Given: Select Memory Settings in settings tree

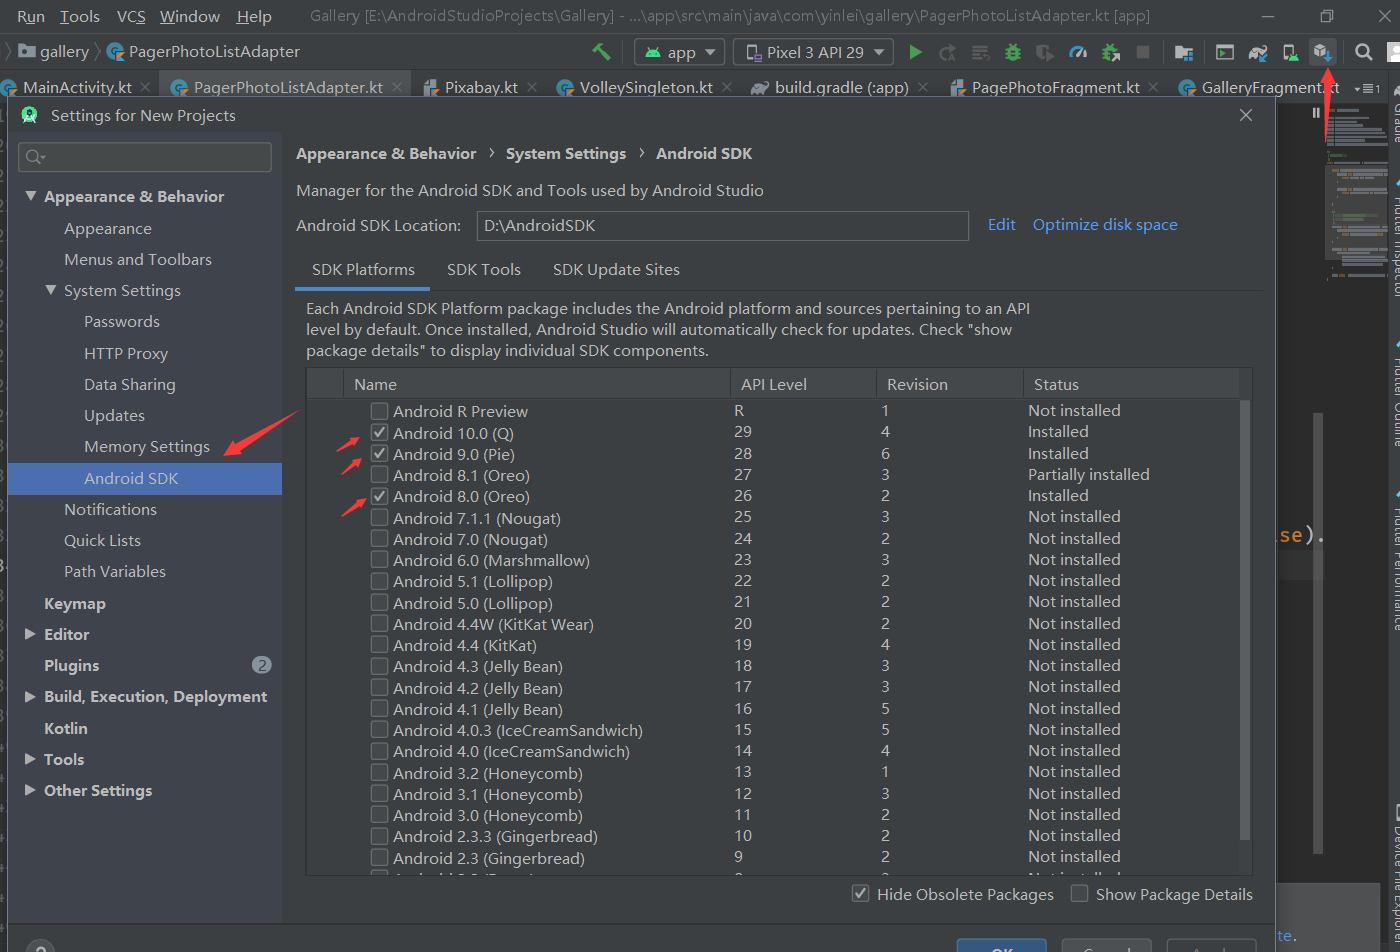Looking at the screenshot, I should click(x=147, y=447).
